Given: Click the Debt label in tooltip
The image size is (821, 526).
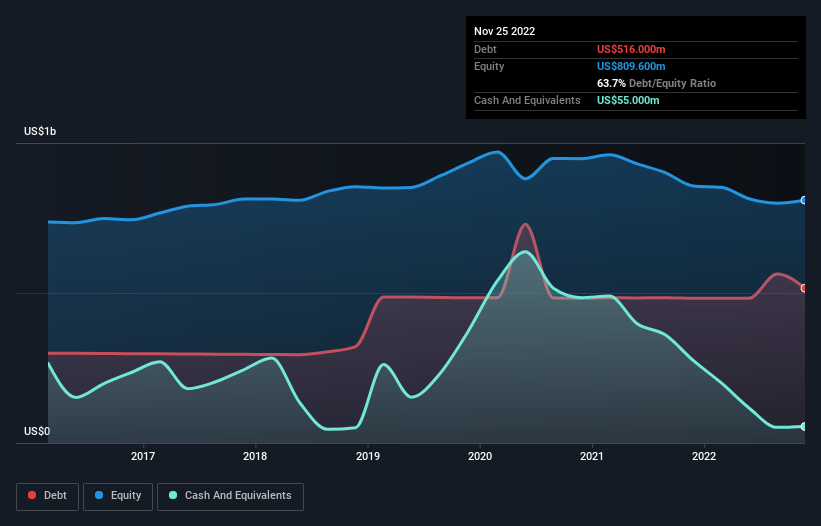Looking at the screenshot, I should pos(485,49).
